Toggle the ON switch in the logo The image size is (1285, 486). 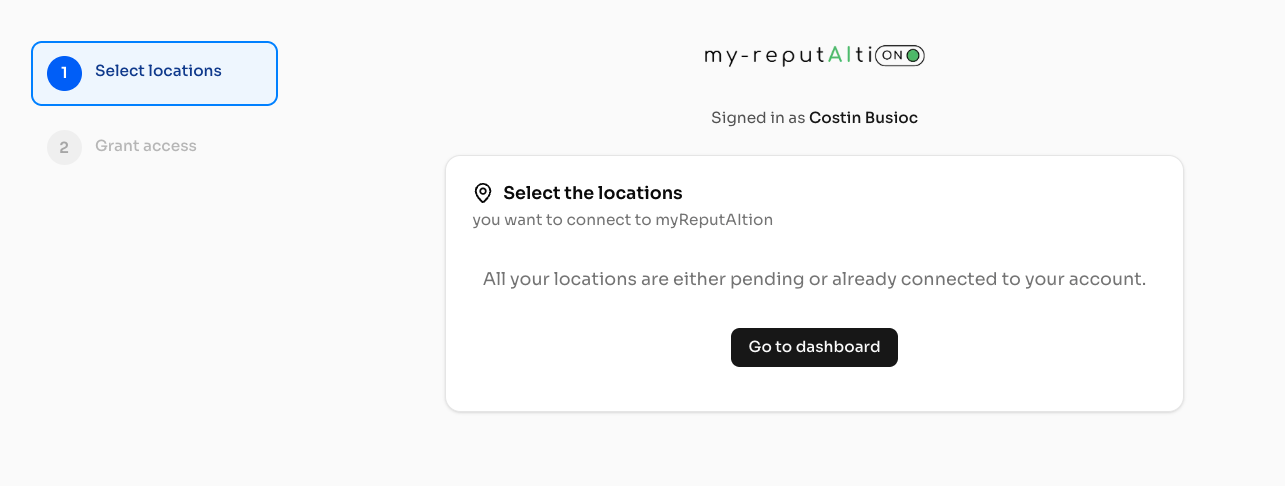point(899,56)
